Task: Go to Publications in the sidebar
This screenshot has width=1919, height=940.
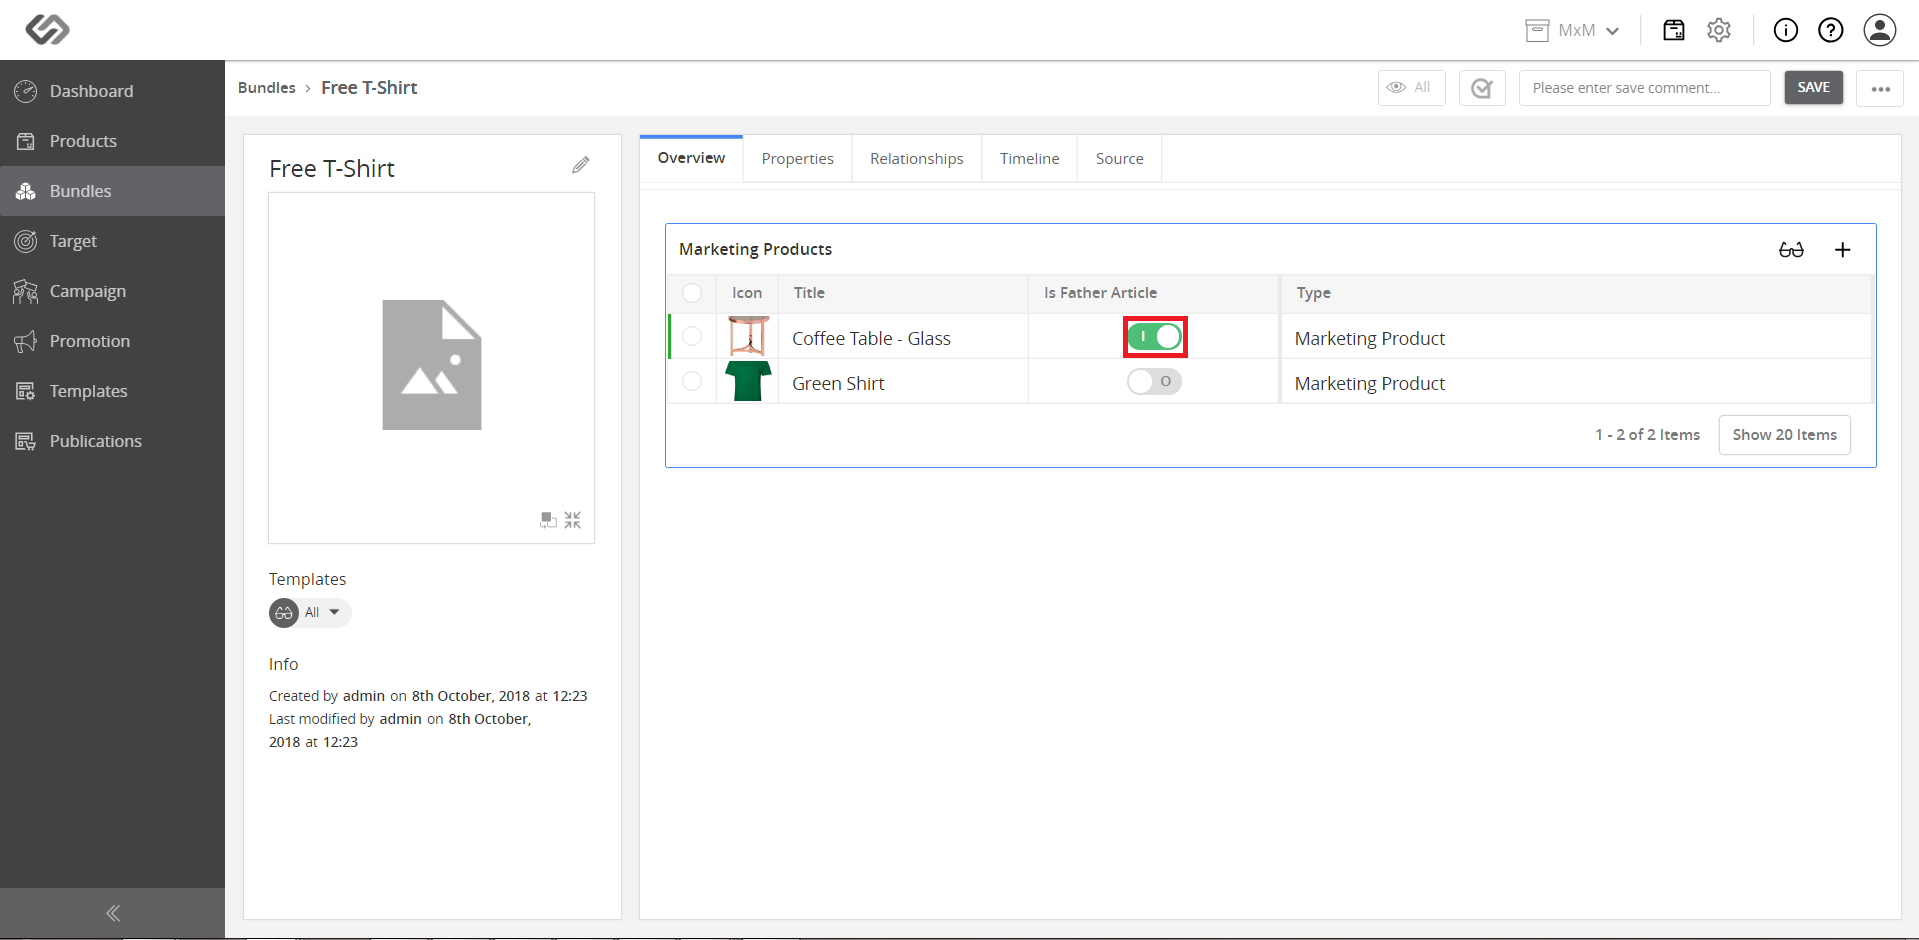Action: pyautogui.click(x=112, y=441)
